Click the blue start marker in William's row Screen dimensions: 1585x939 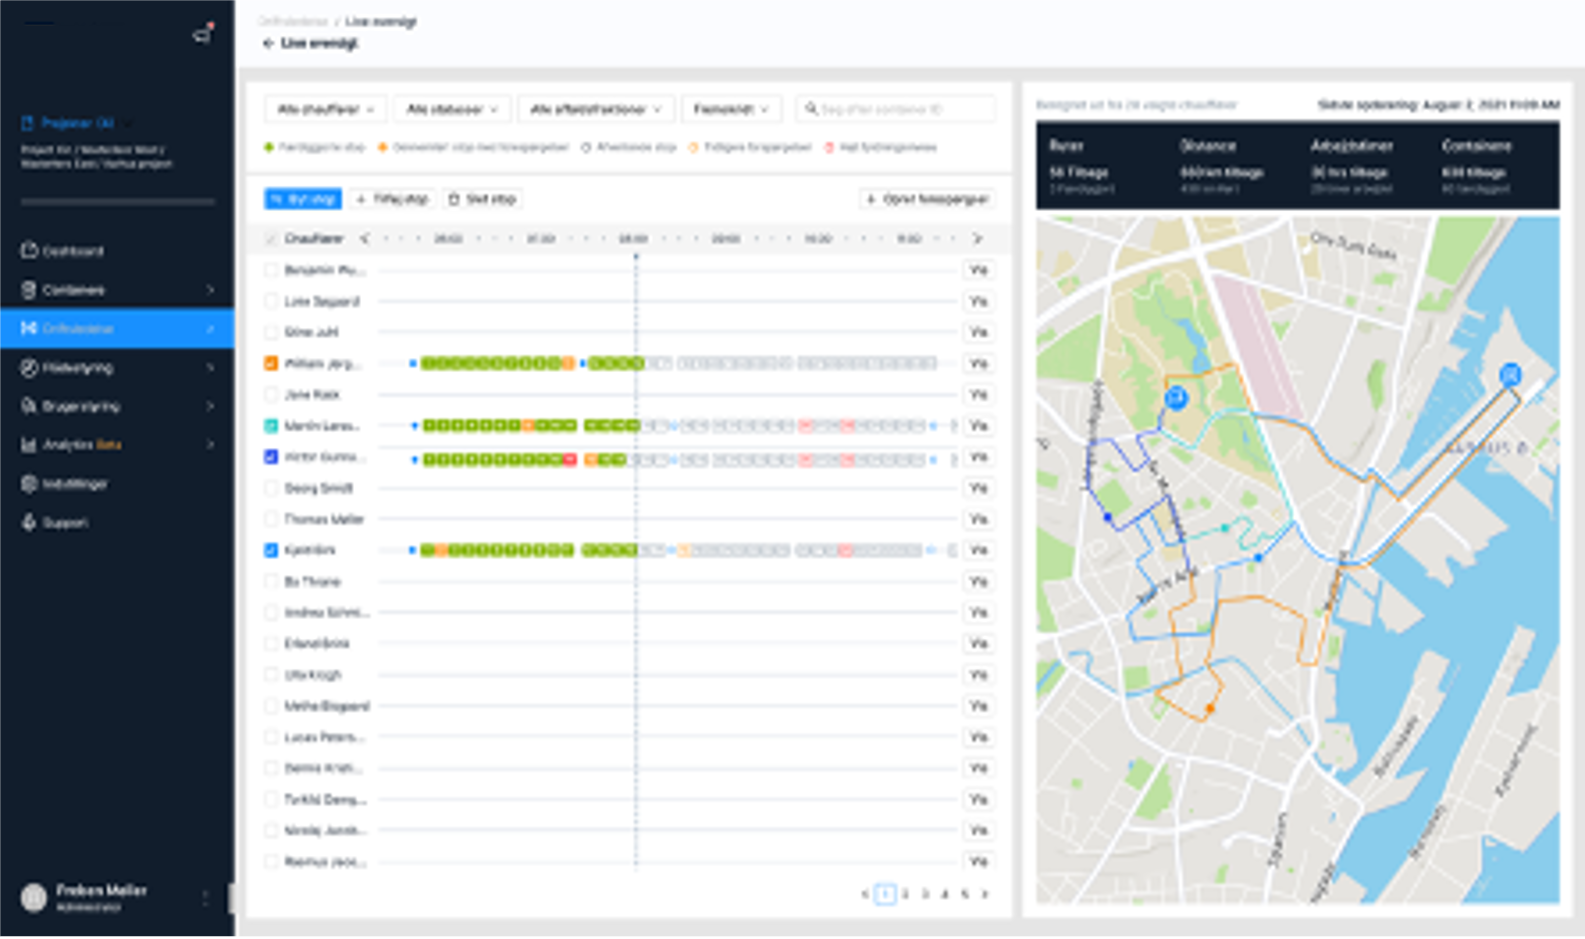(x=413, y=363)
